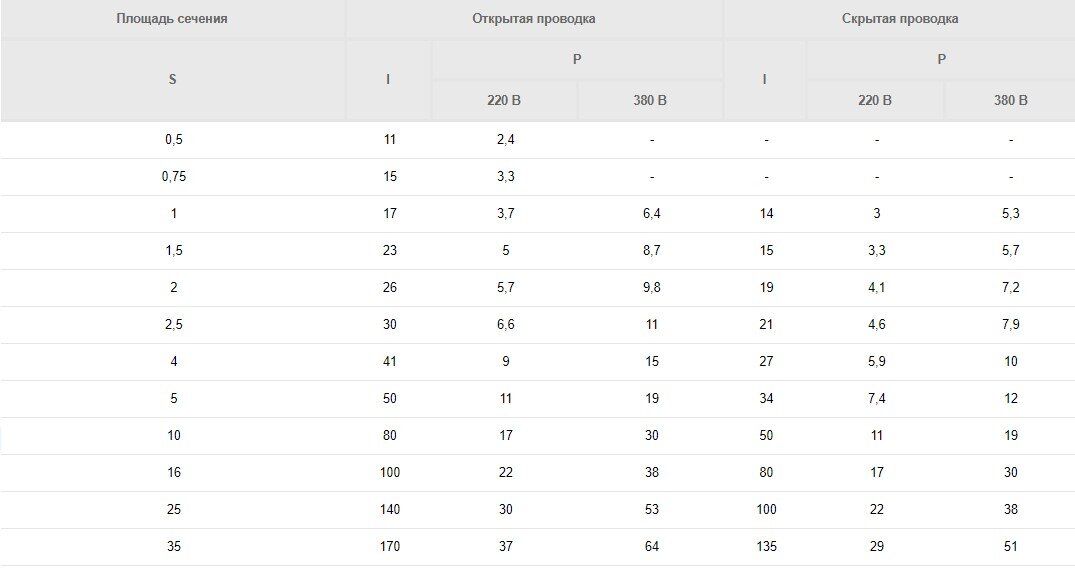Screen dimensions: 1075x571
Task: Select the 2,5 cross-section cell
Action: click(173, 325)
